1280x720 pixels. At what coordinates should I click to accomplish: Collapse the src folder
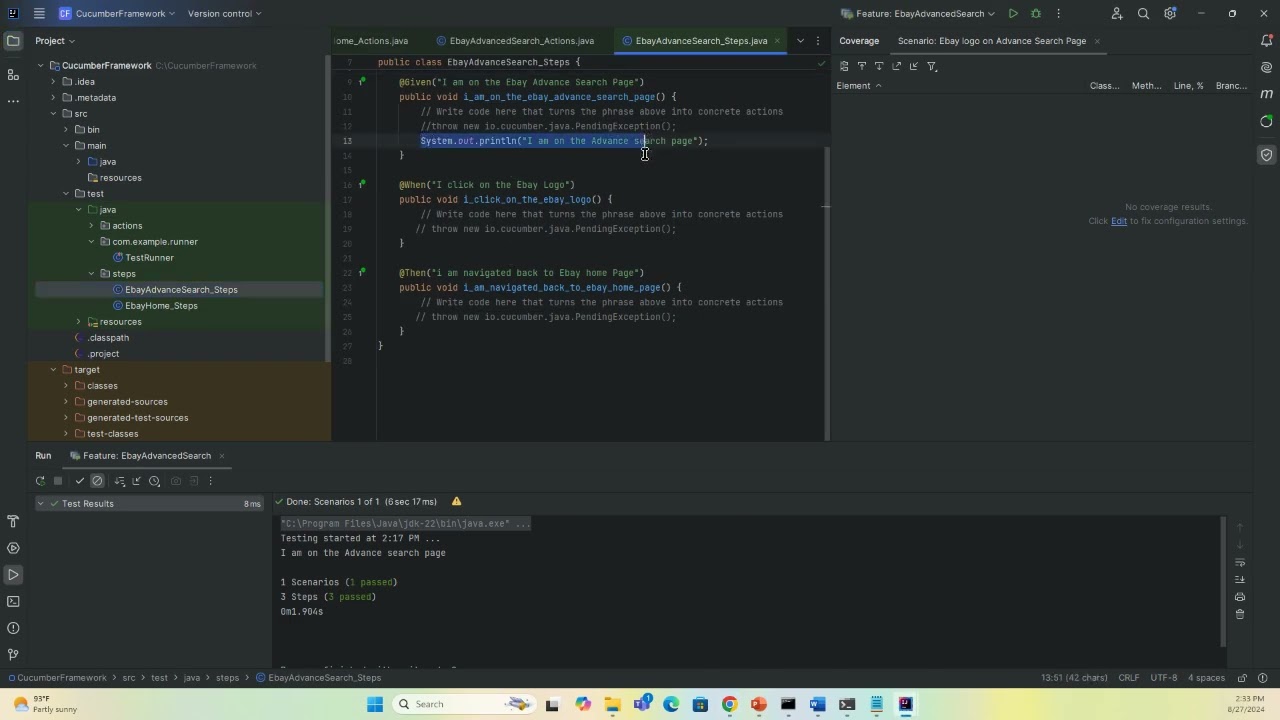click(x=53, y=114)
